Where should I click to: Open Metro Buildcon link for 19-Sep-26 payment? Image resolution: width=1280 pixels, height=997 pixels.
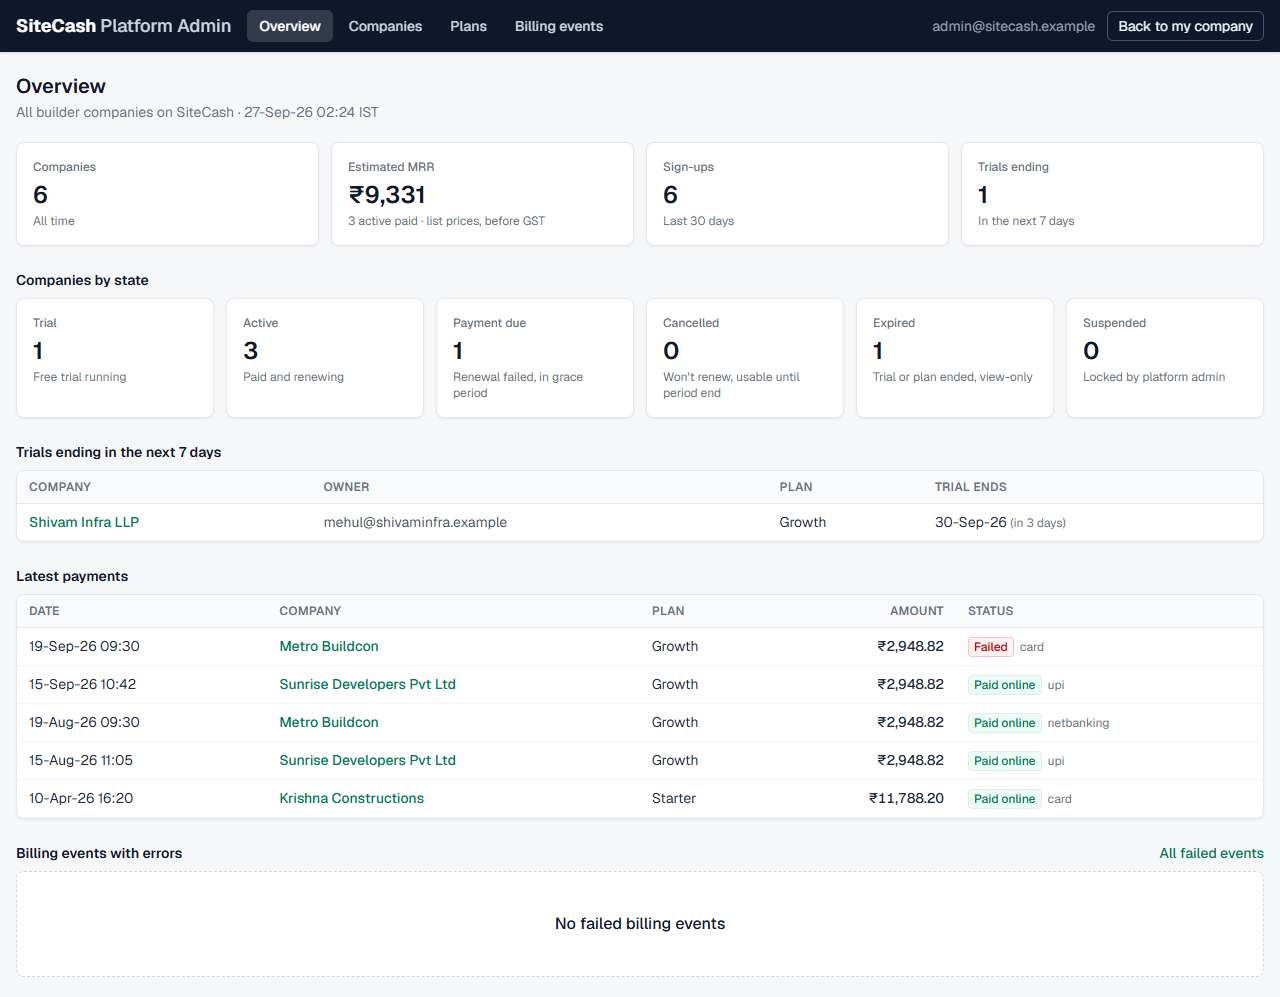pos(329,646)
